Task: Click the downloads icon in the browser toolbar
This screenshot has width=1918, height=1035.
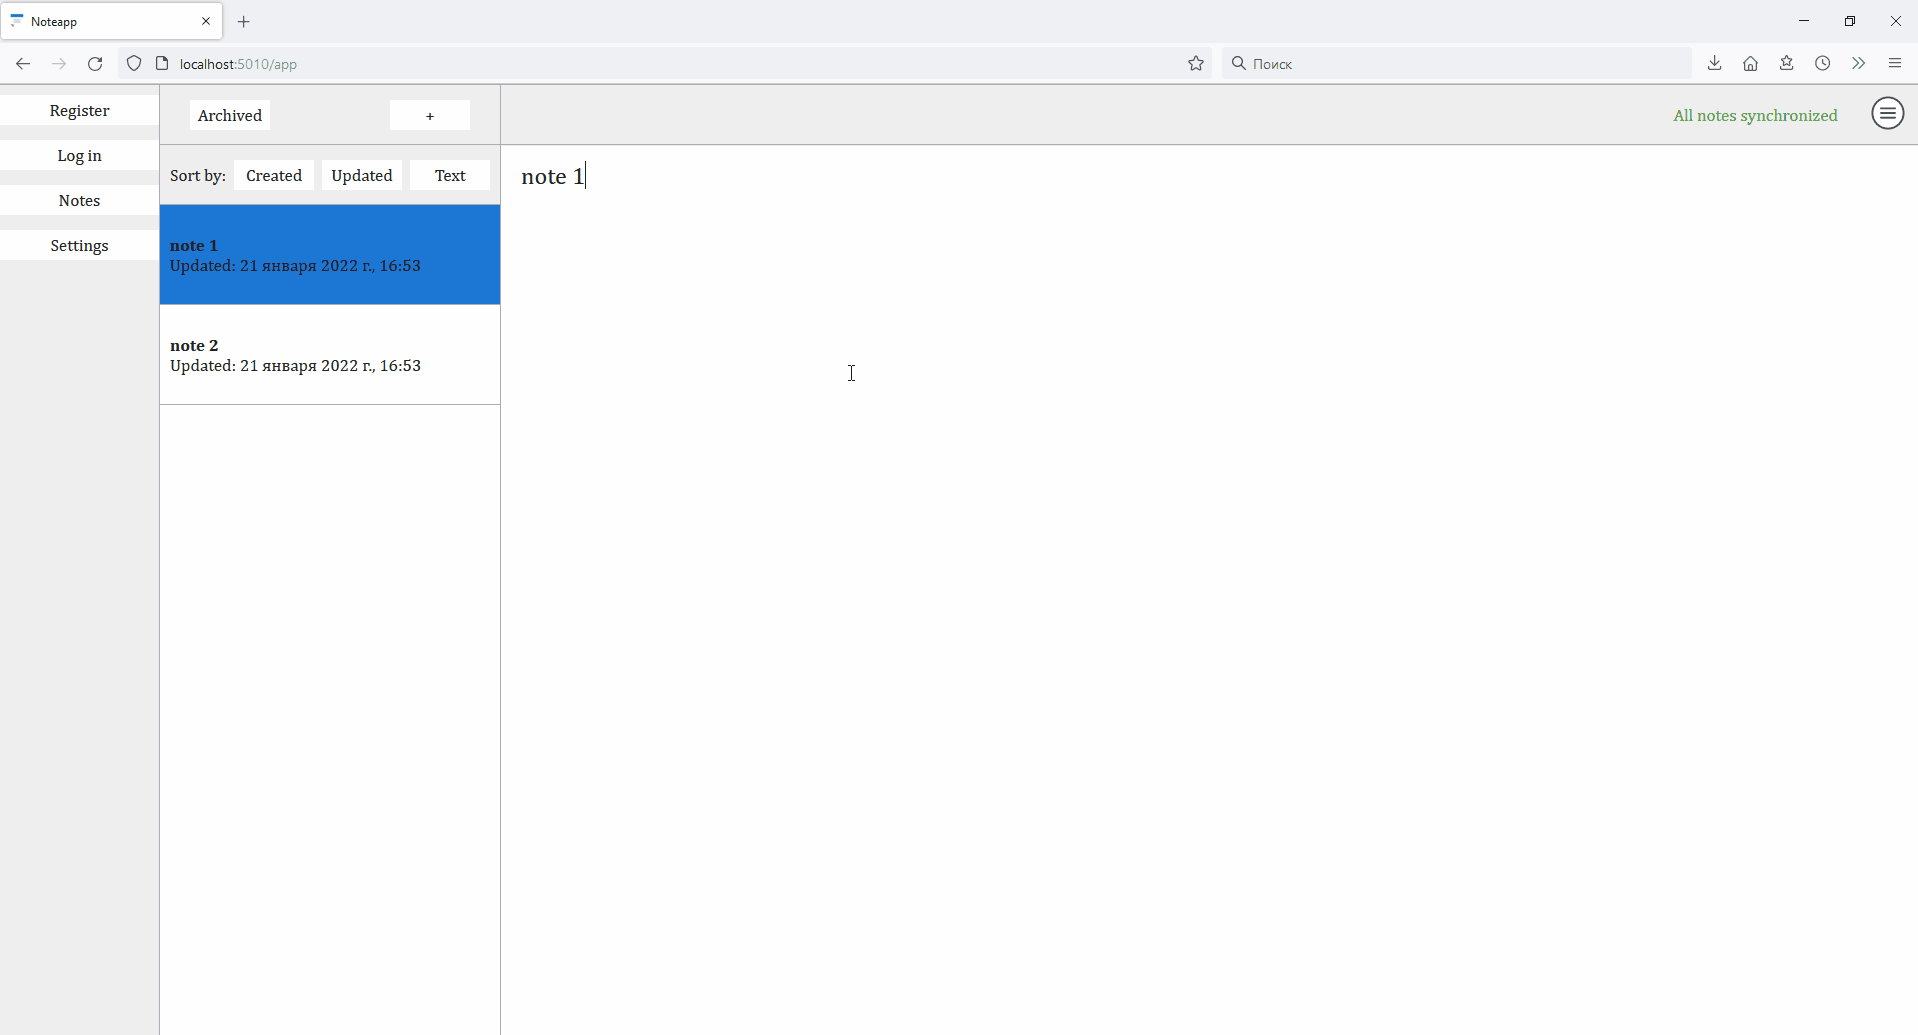Action: tap(1714, 63)
